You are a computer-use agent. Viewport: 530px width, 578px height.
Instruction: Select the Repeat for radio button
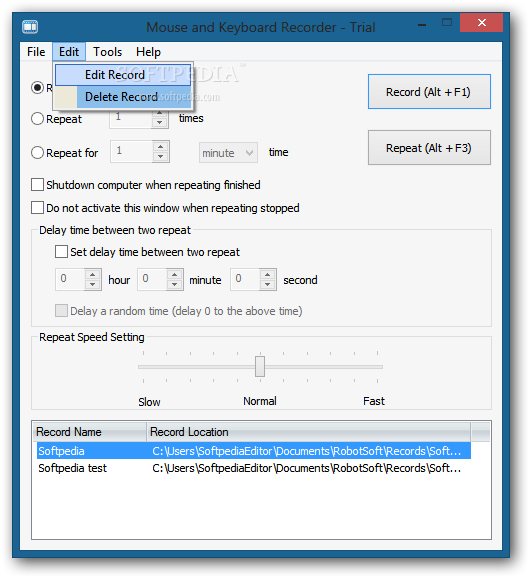tap(38, 153)
